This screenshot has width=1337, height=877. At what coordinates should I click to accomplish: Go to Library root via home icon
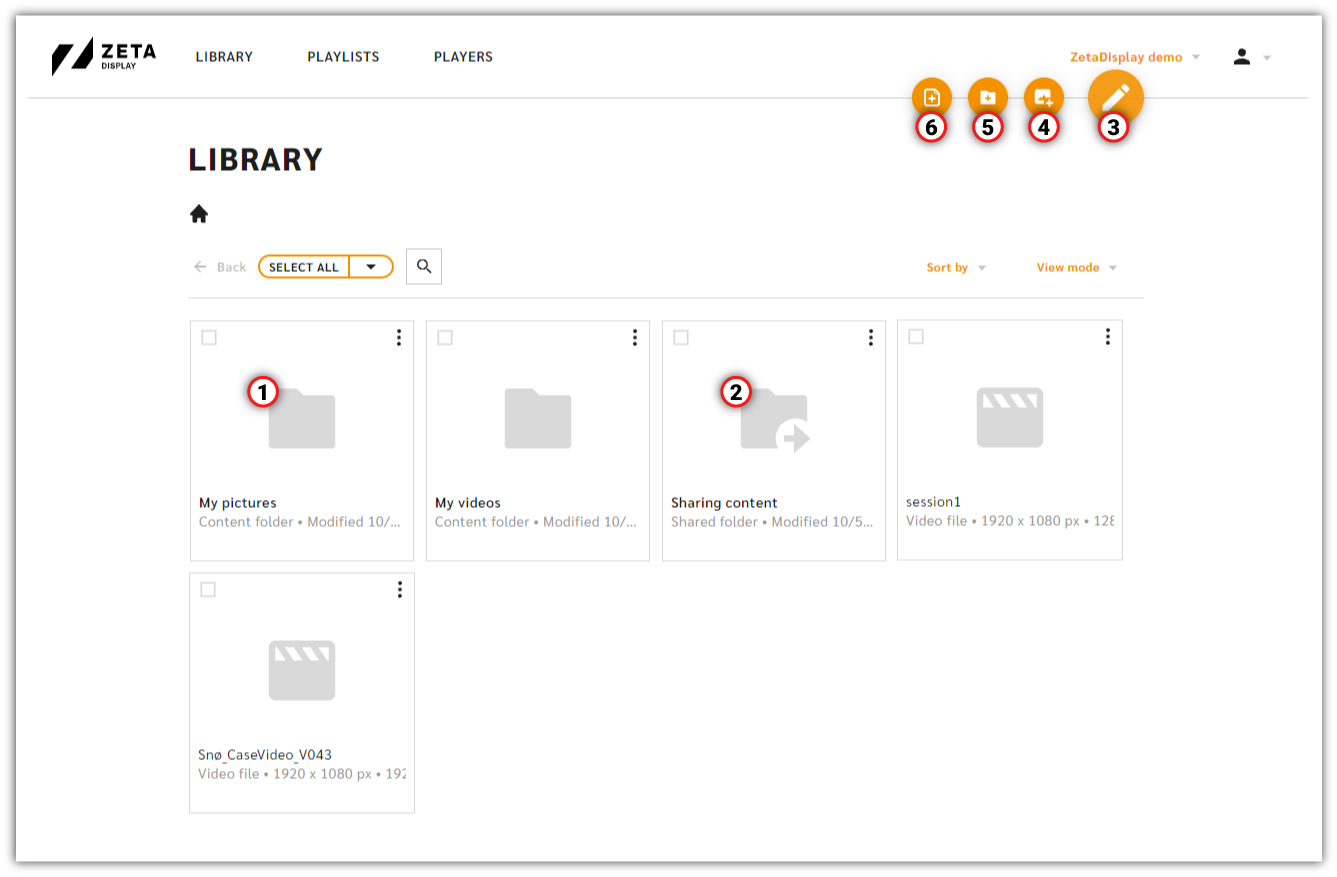click(199, 213)
